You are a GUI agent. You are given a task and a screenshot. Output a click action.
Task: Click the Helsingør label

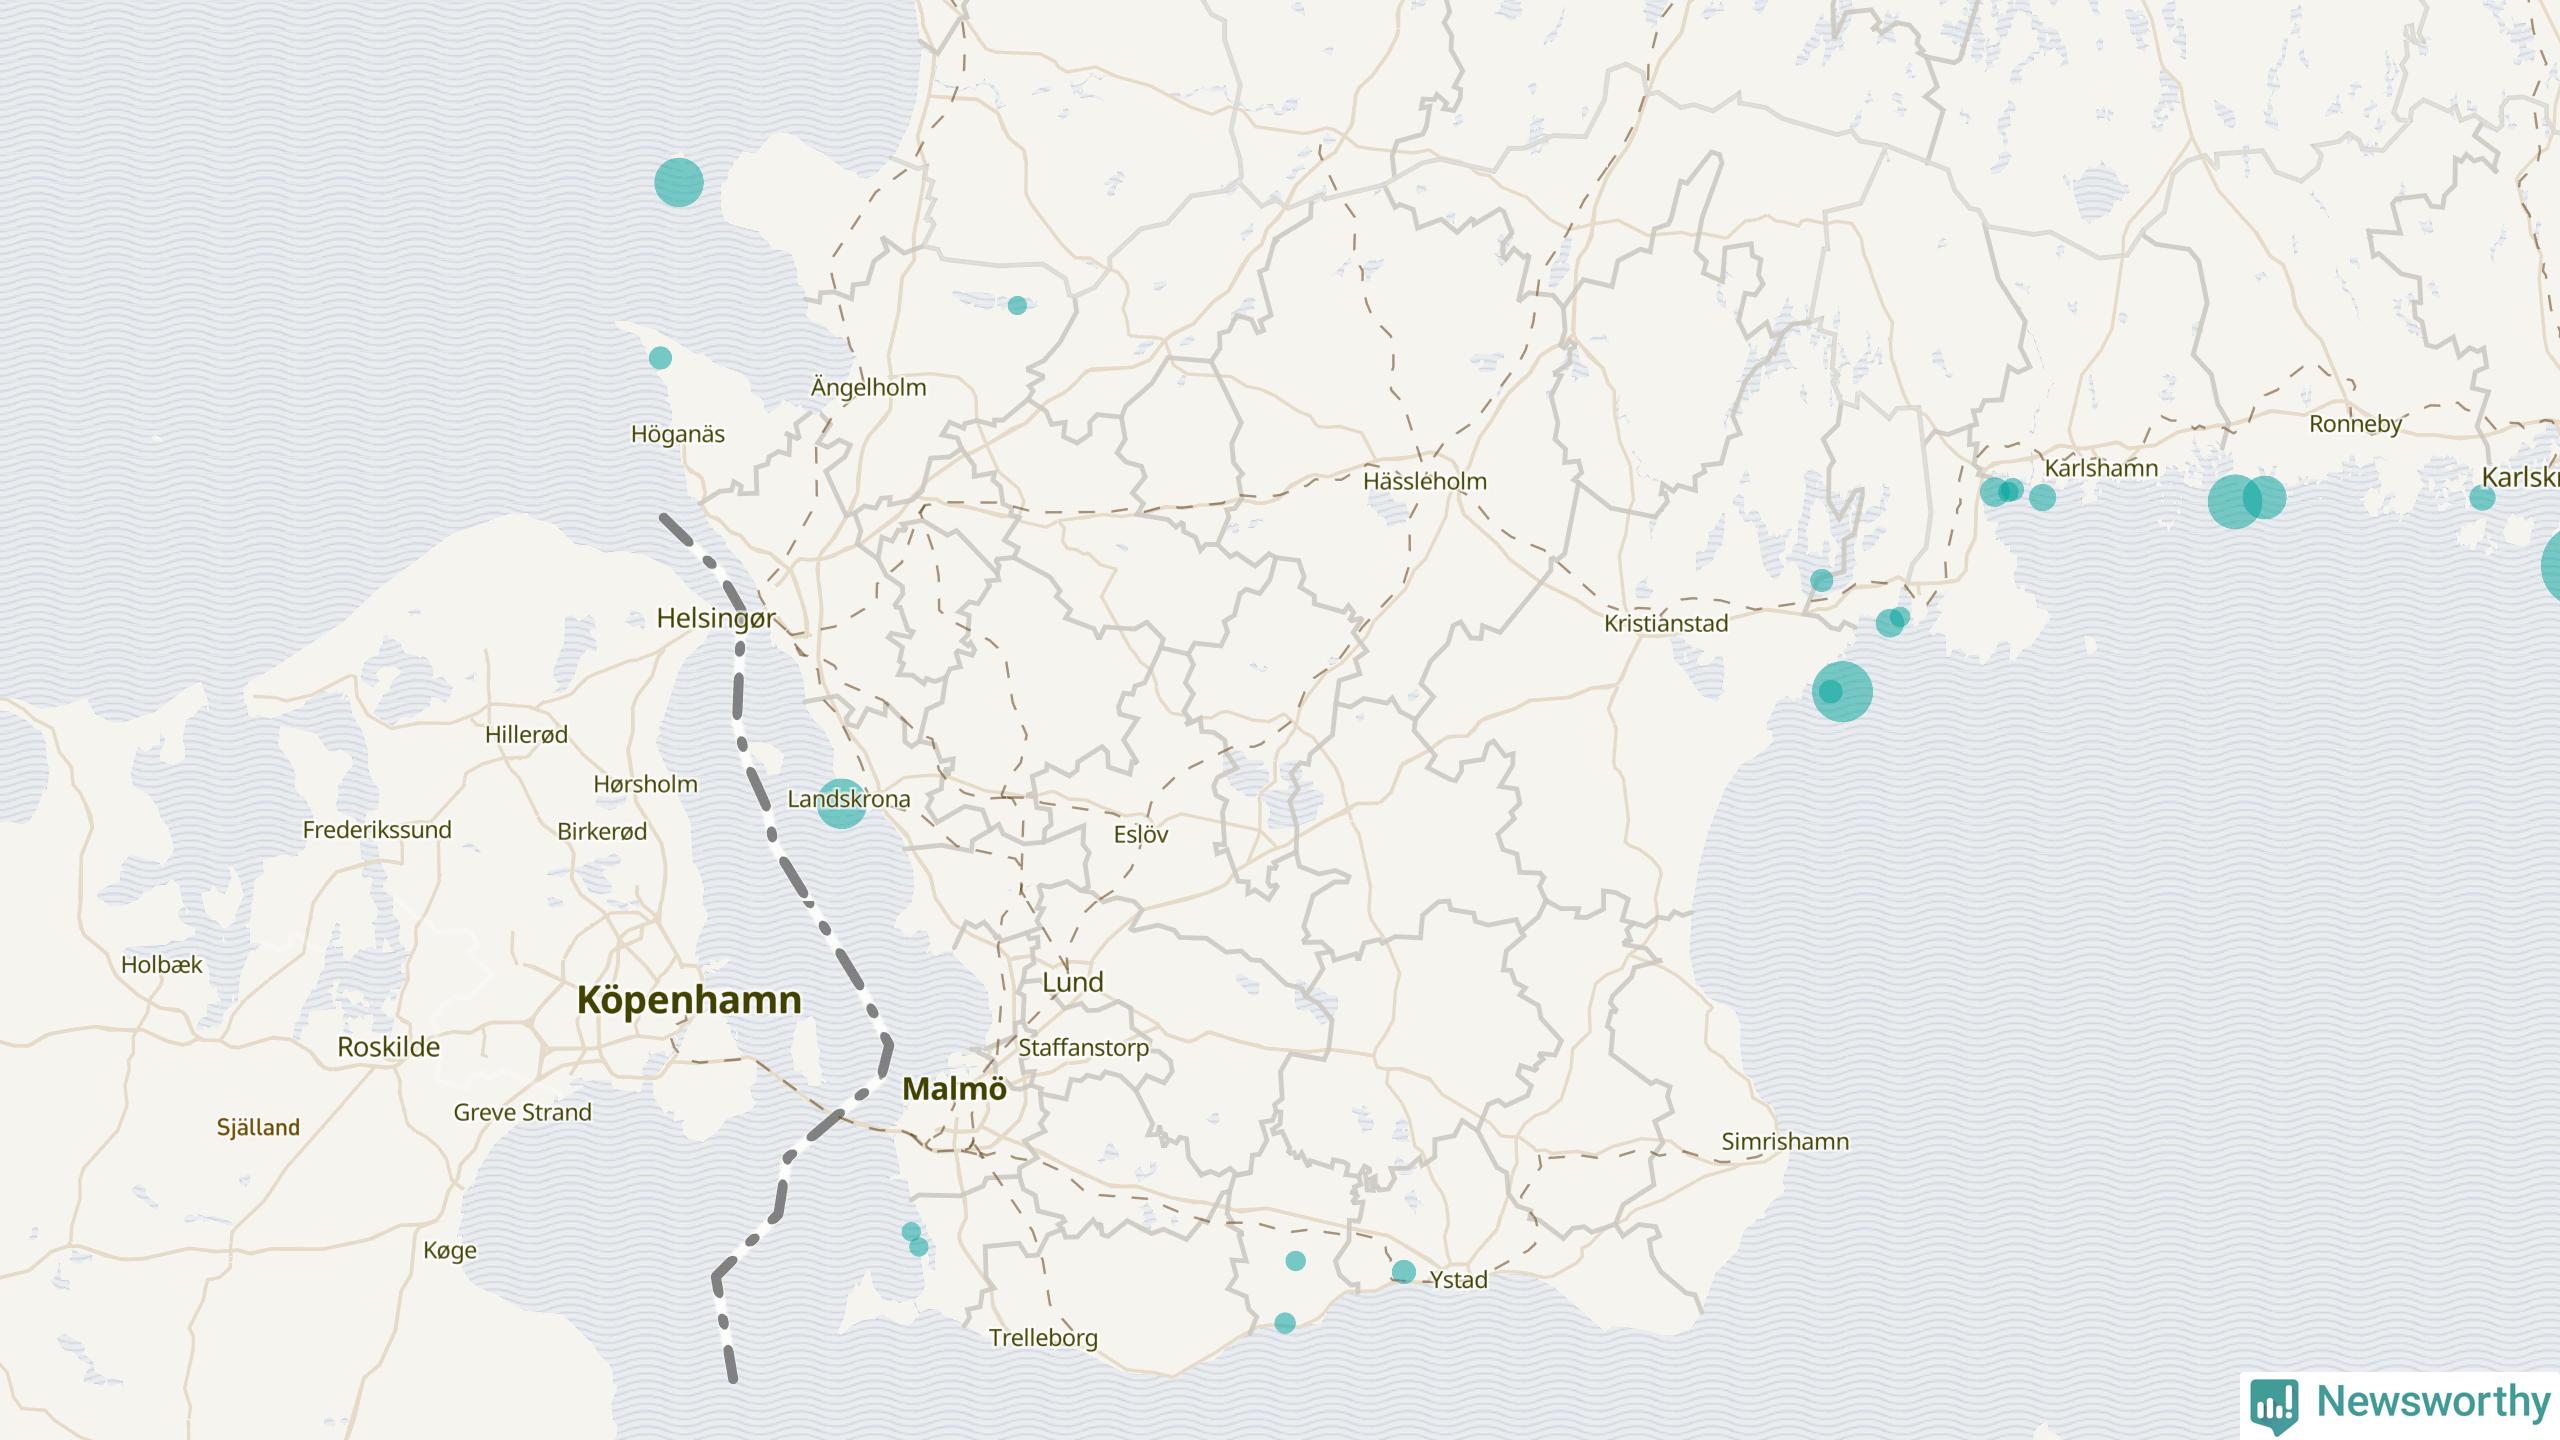pyautogui.click(x=716, y=619)
